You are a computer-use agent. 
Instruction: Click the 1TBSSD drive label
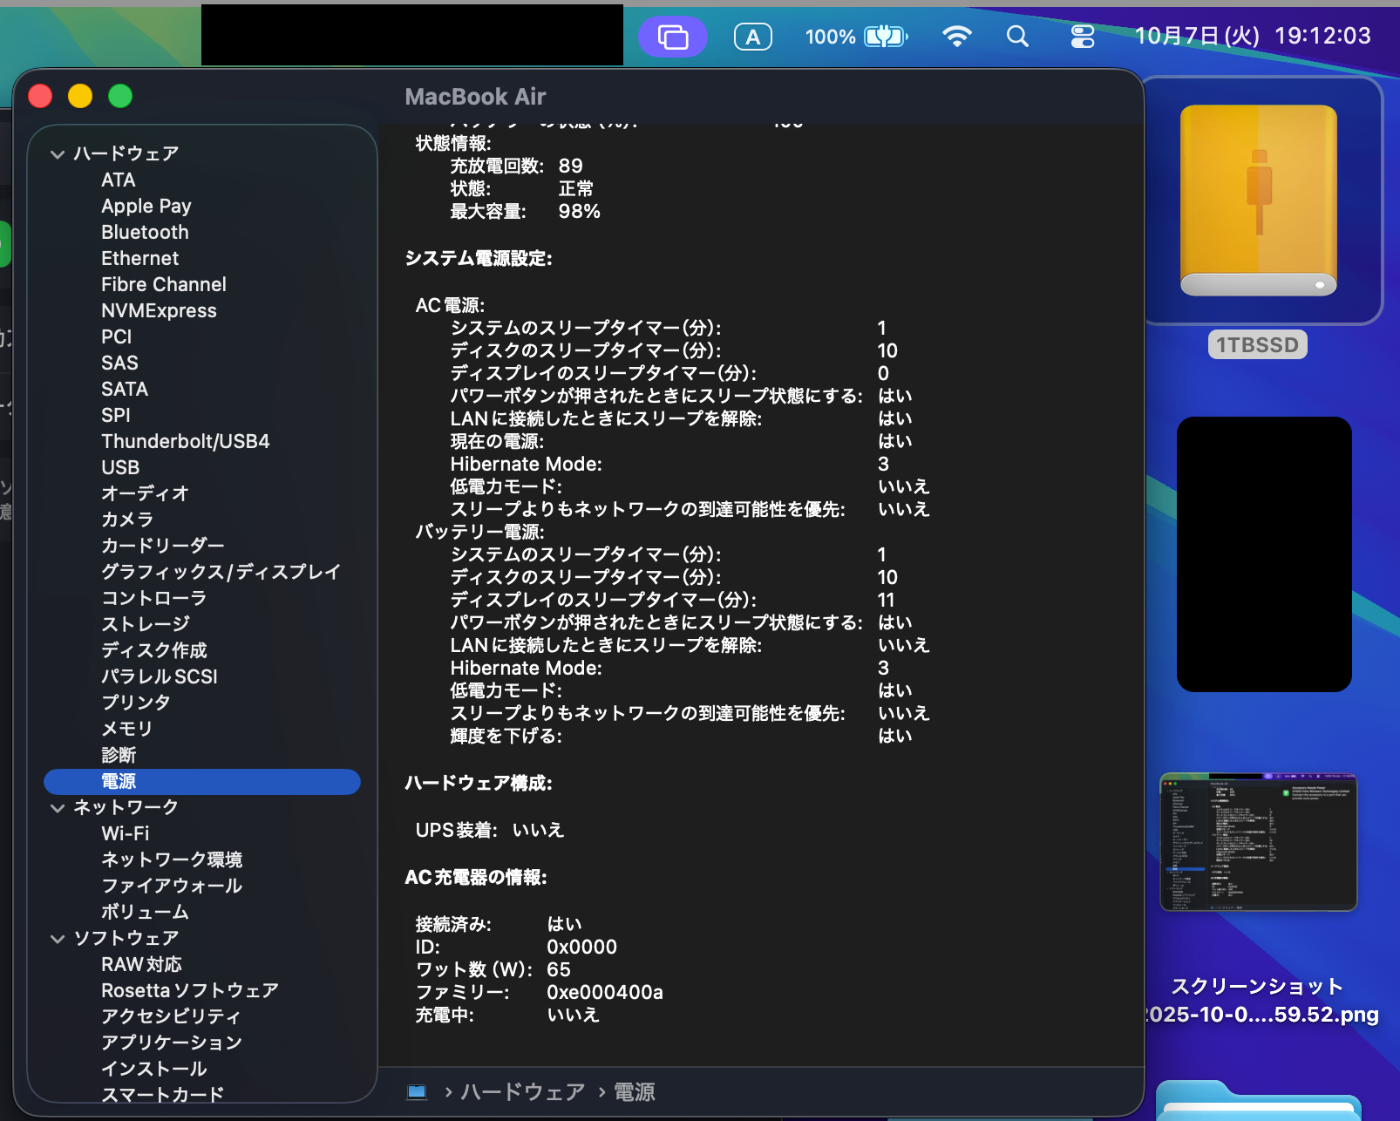click(1258, 345)
